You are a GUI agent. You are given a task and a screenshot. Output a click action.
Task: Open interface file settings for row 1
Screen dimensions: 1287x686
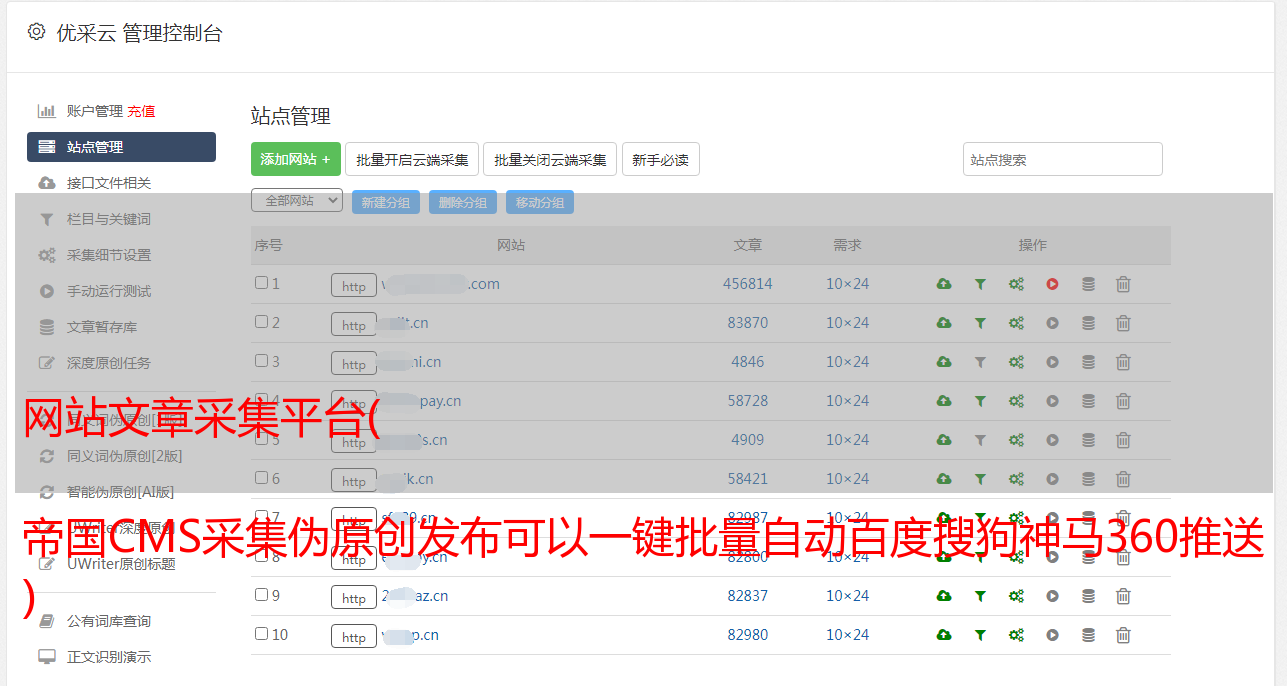(x=944, y=284)
